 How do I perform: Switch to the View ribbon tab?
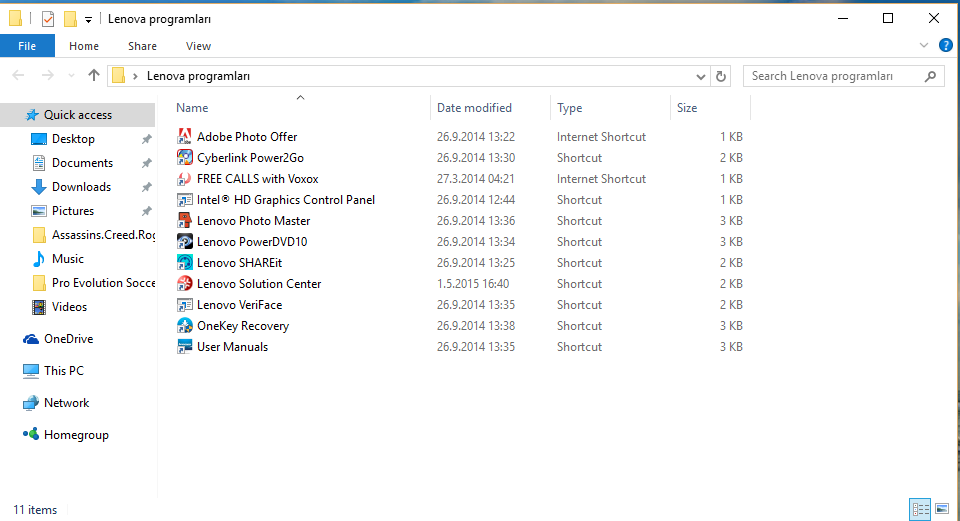[x=198, y=46]
